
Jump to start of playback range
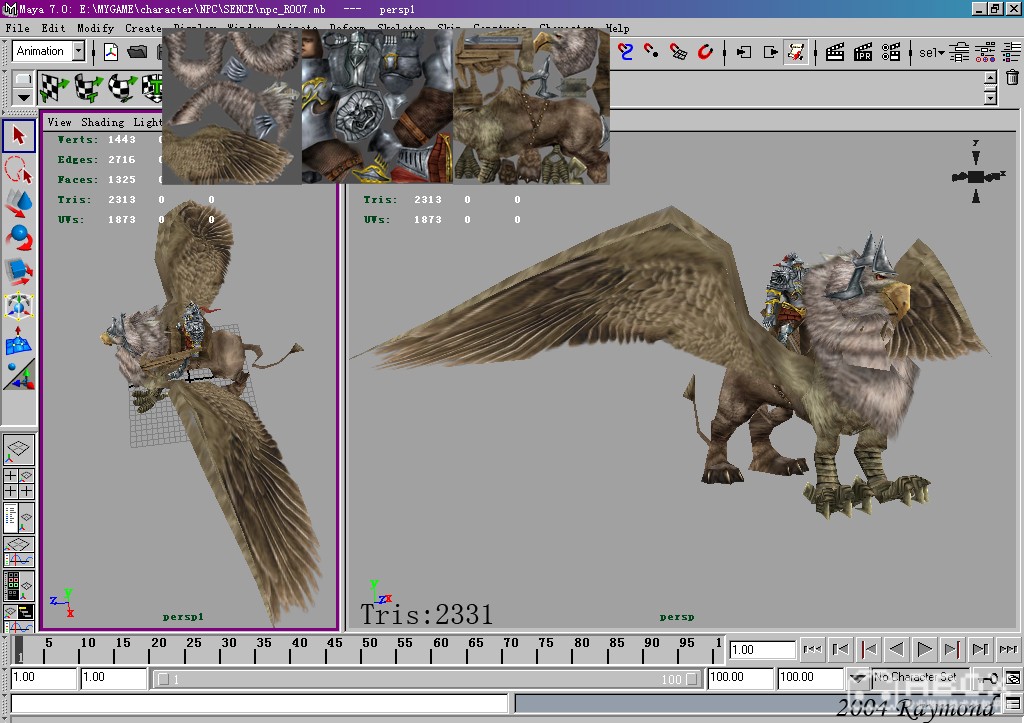(x=812, y=650)
